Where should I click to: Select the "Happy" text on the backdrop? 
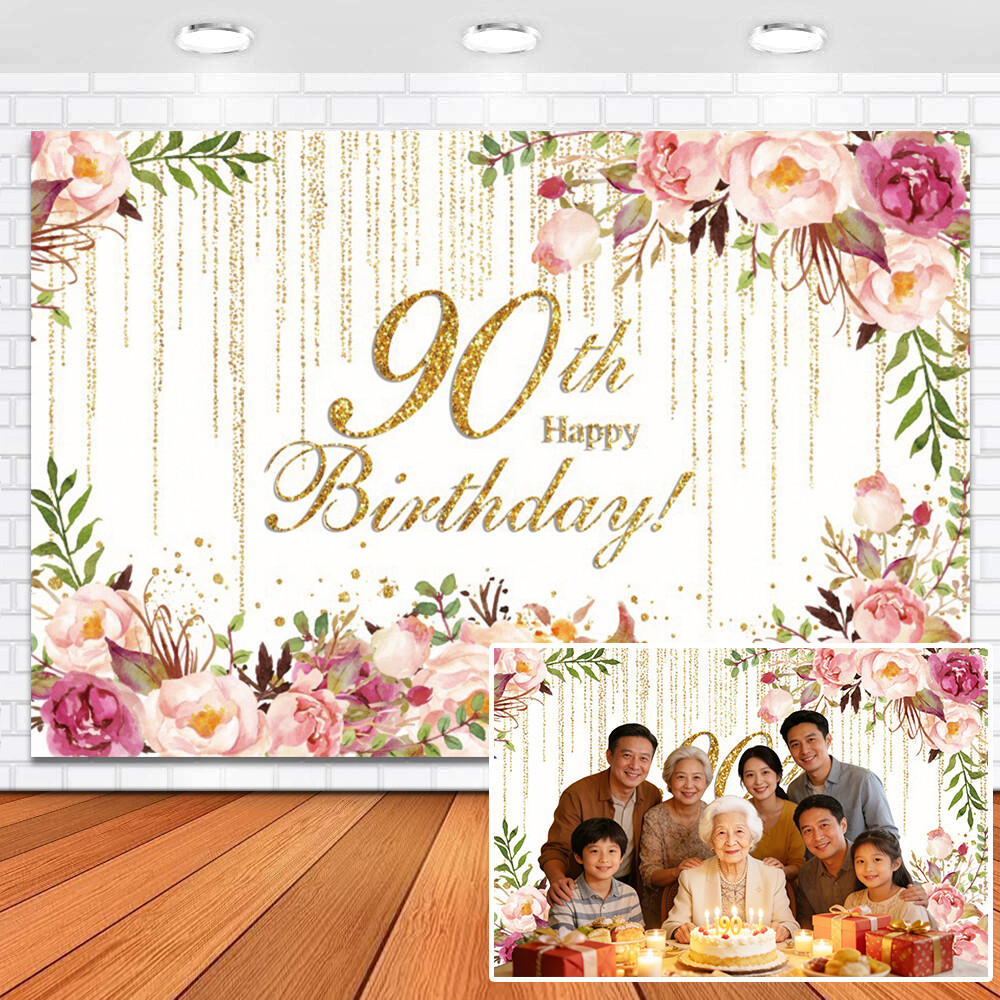click(590, 432)
